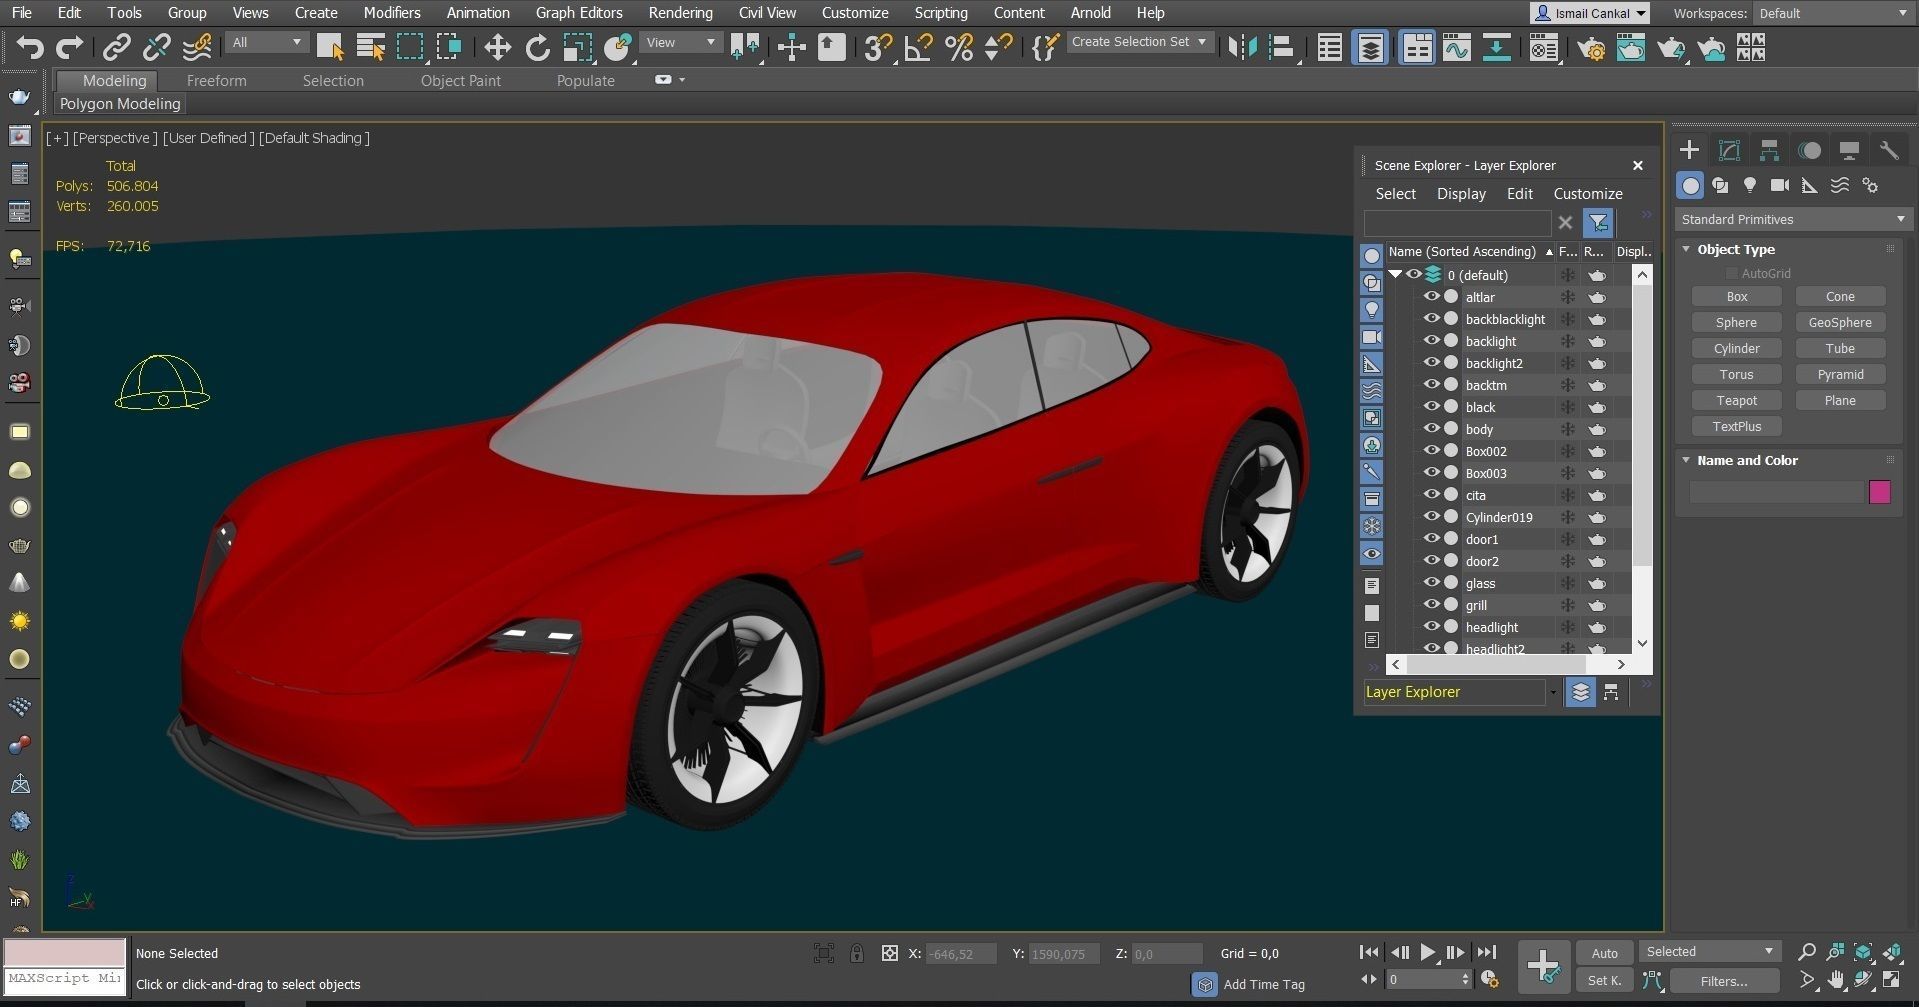Toggle the Percent Snap icon

958,47
